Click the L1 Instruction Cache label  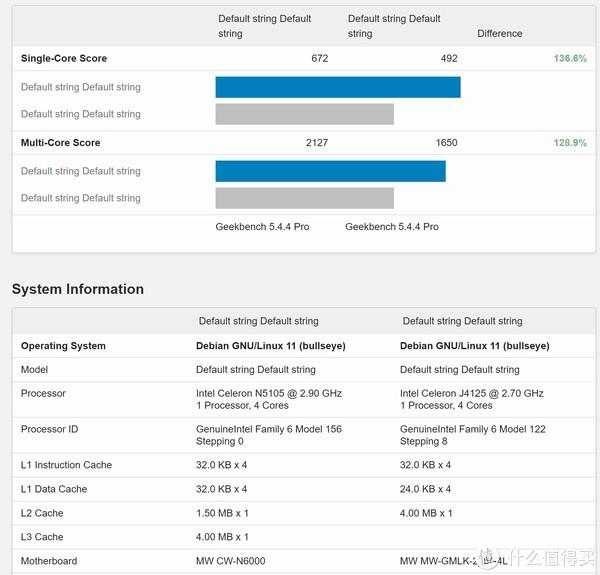[66, 465]
